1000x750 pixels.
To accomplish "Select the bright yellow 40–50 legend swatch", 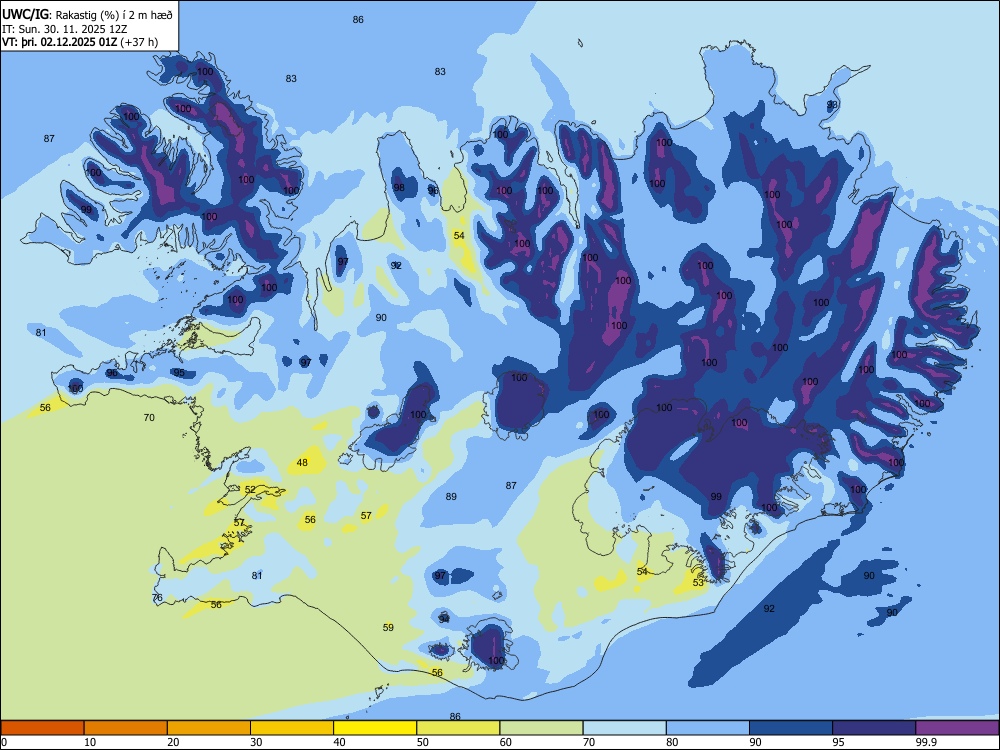I will pos(375,728).
